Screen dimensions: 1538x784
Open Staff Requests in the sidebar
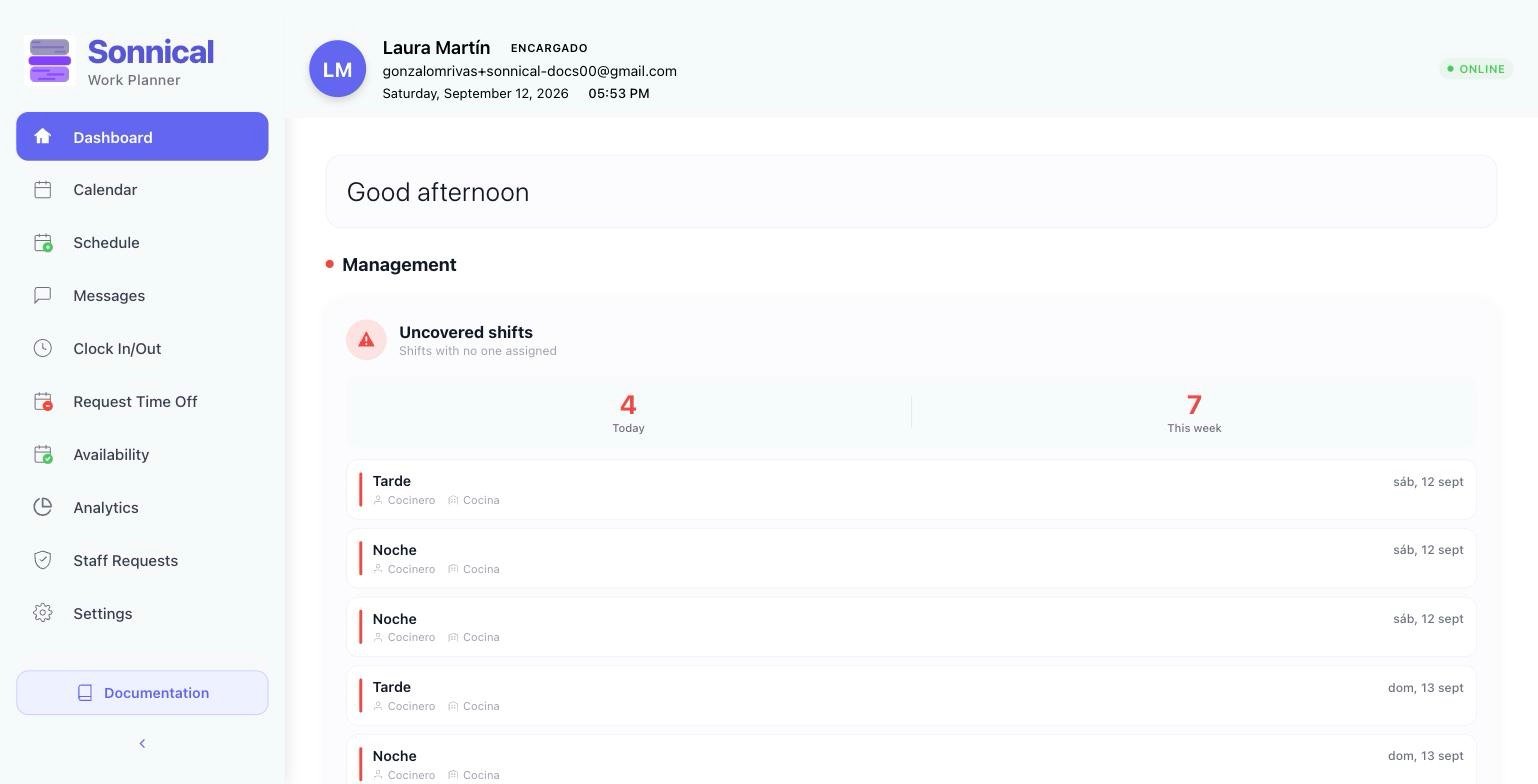142,560
